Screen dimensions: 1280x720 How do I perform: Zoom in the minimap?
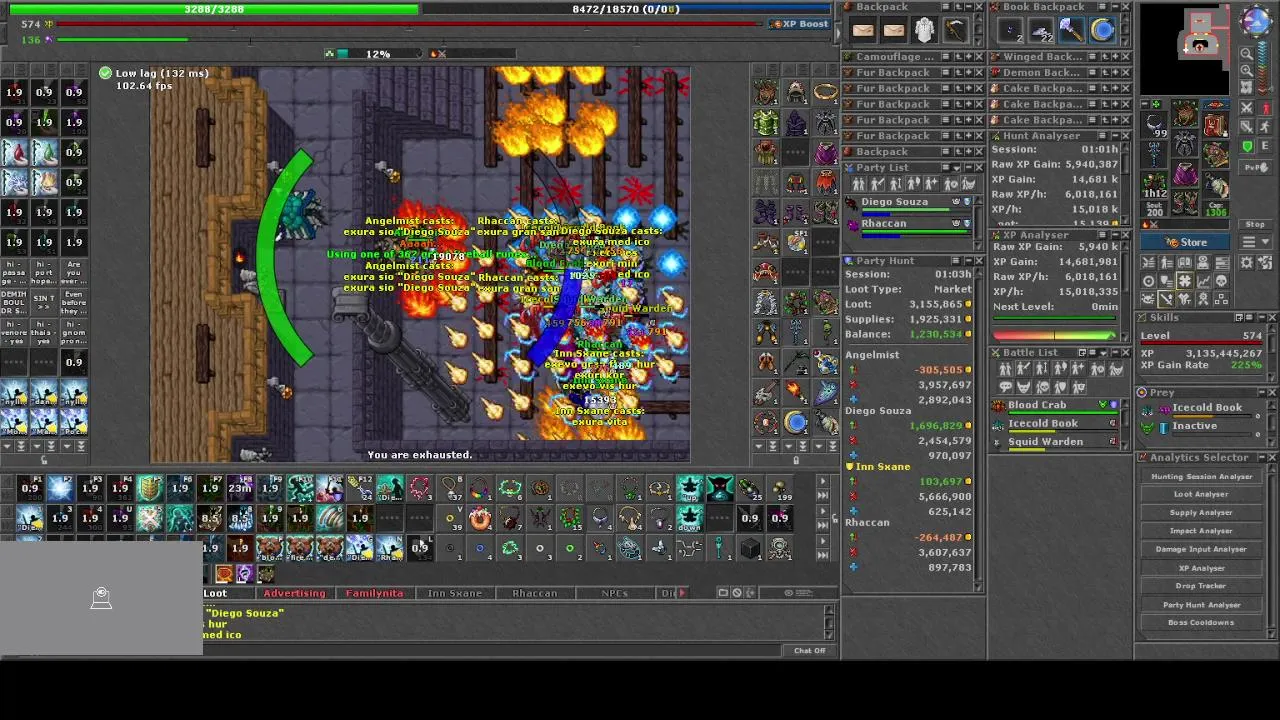click(1247, 70)
